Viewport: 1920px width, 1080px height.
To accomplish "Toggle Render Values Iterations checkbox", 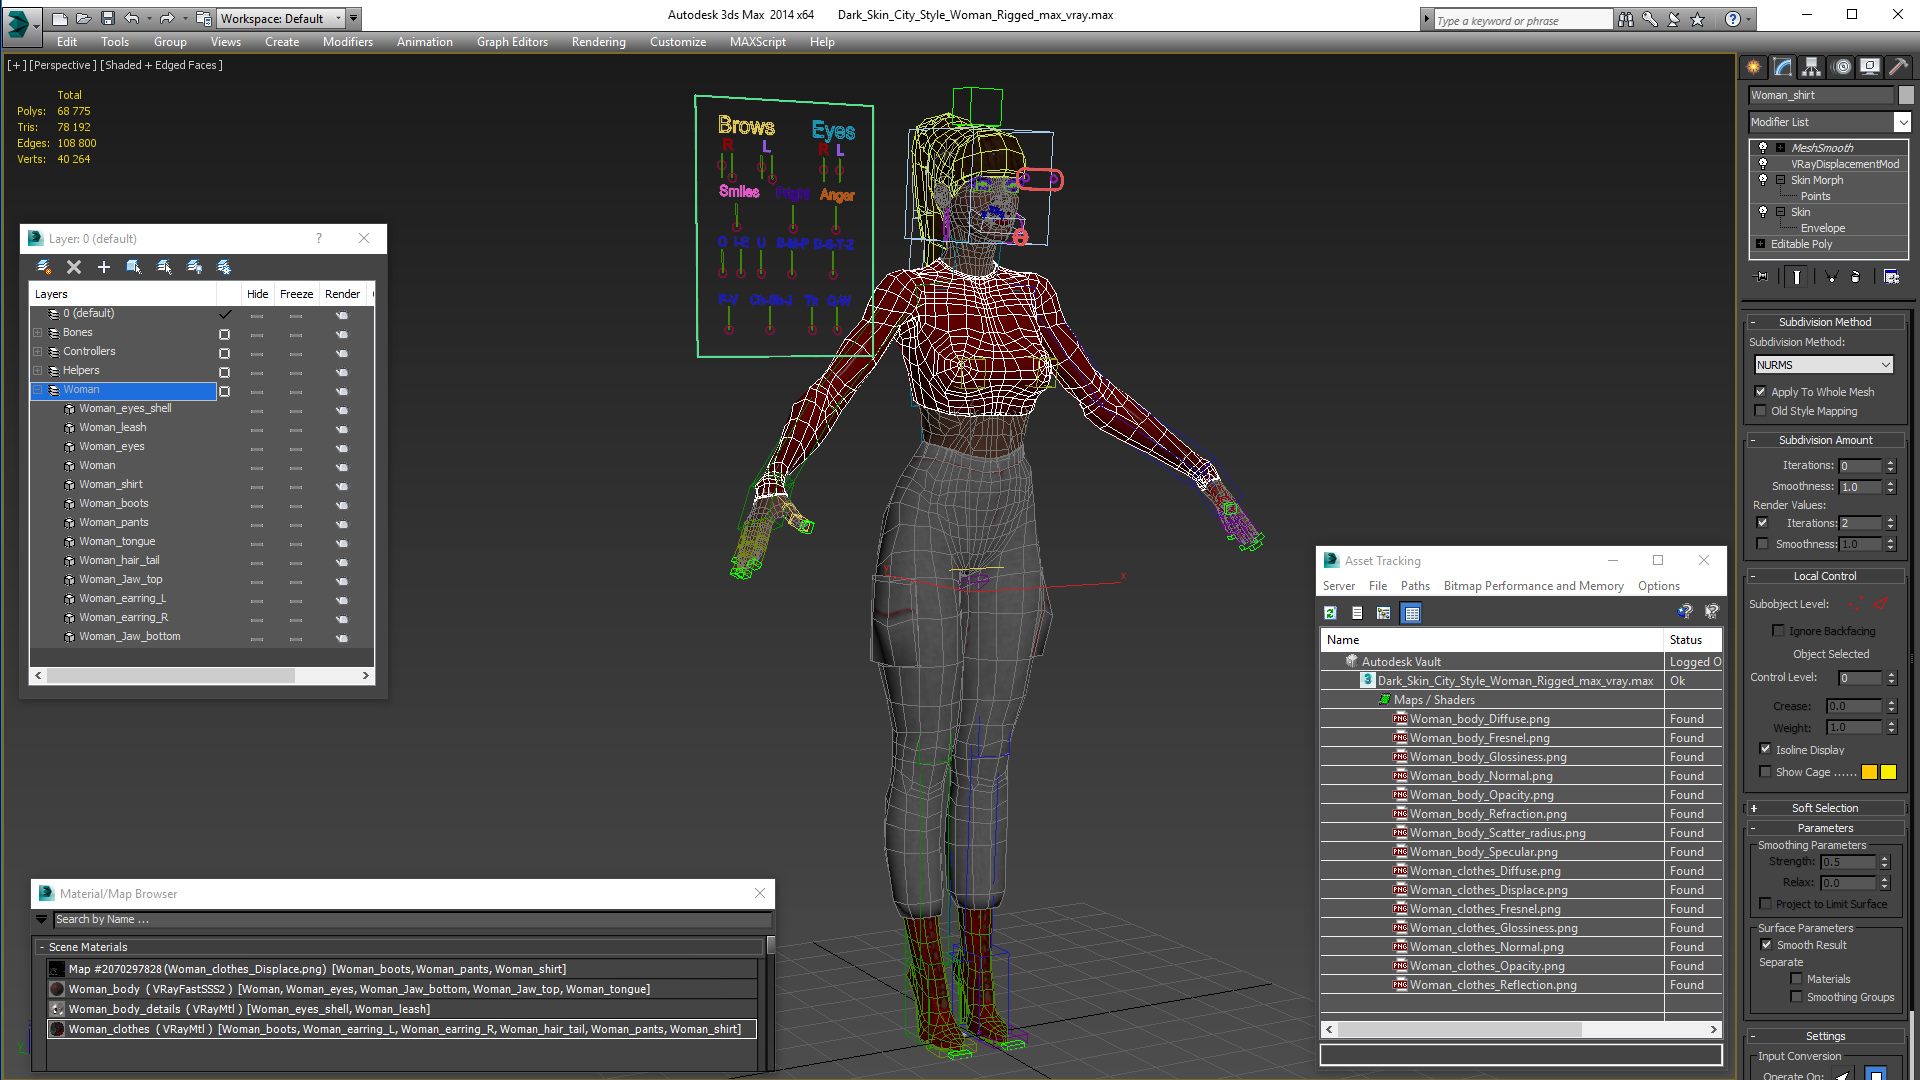I will [x=1762, y=523].
